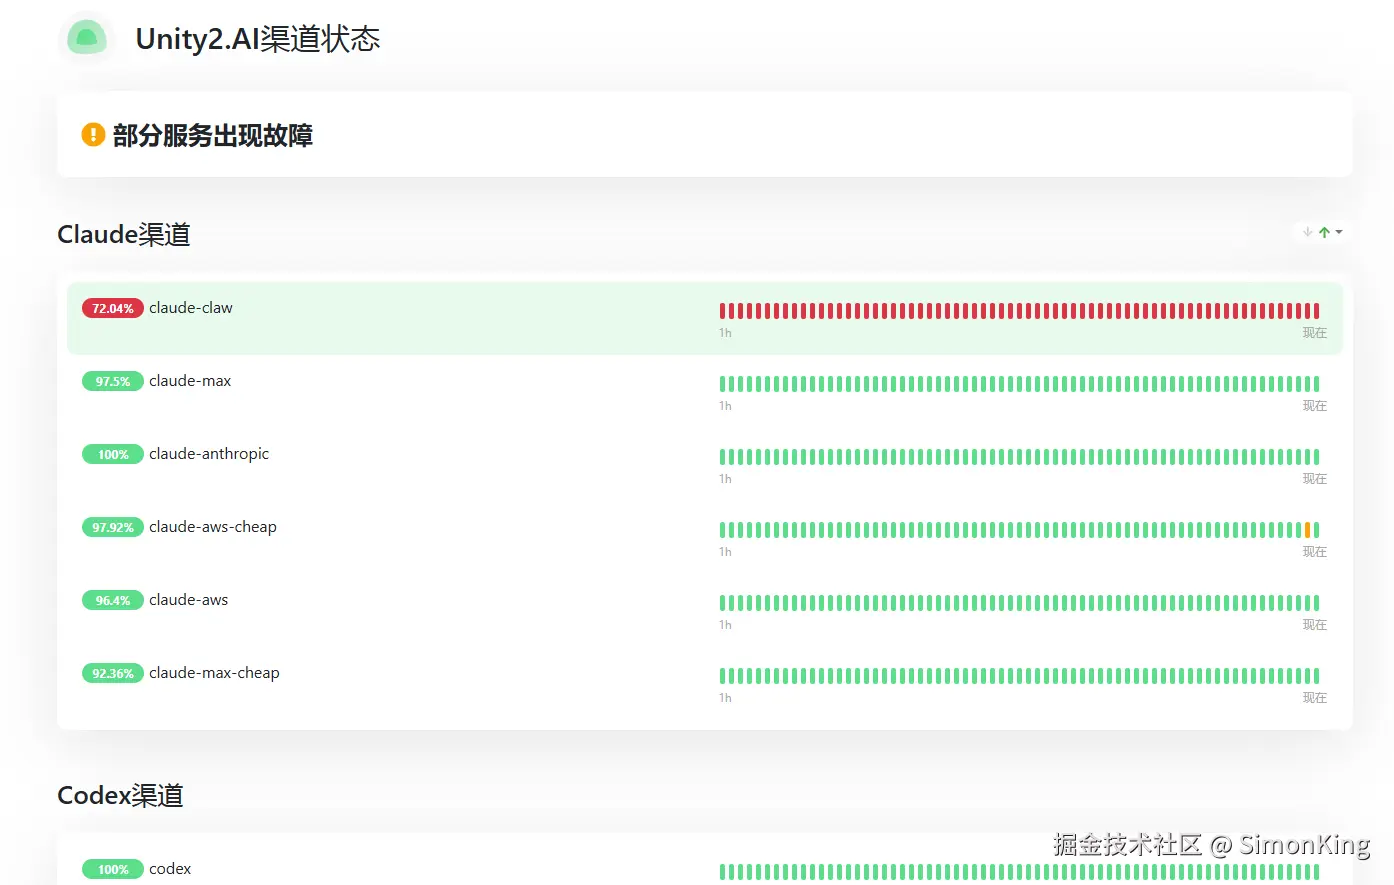Click the 1h label under claude-anthropic's bar
The image size is (1394, 885).
pos(725,479)
